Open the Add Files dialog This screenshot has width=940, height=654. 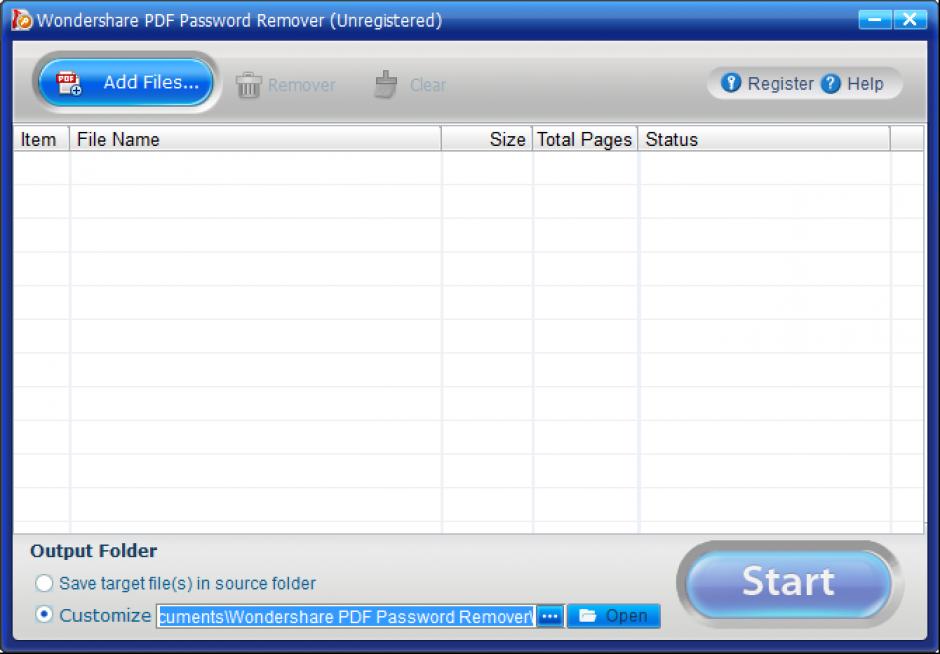click(125, 83)
